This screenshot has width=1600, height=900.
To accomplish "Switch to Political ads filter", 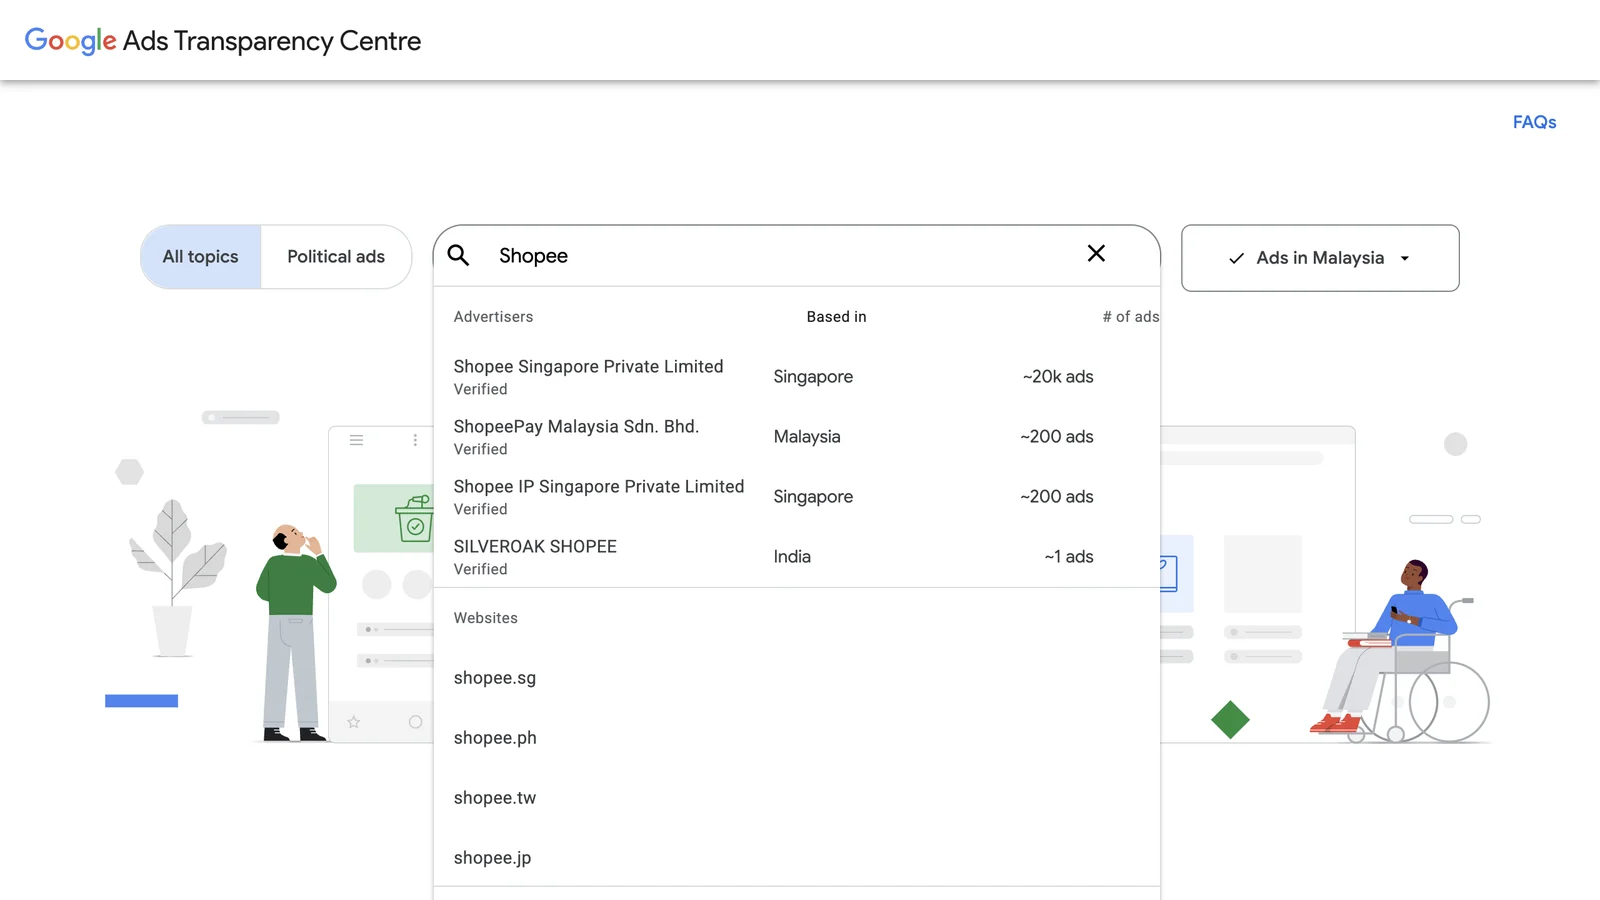I will click(336, 257).
